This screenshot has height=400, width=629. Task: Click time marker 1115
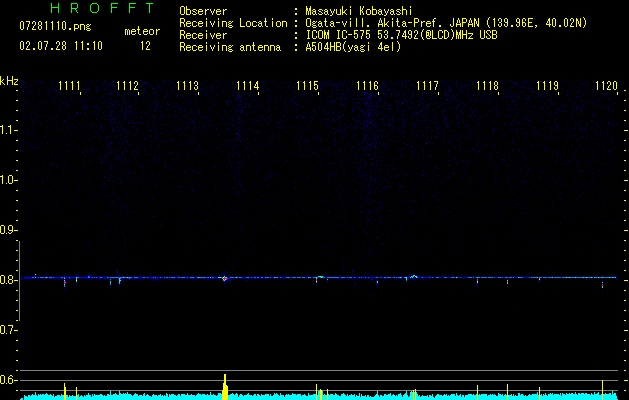click(x=307, y=86)
